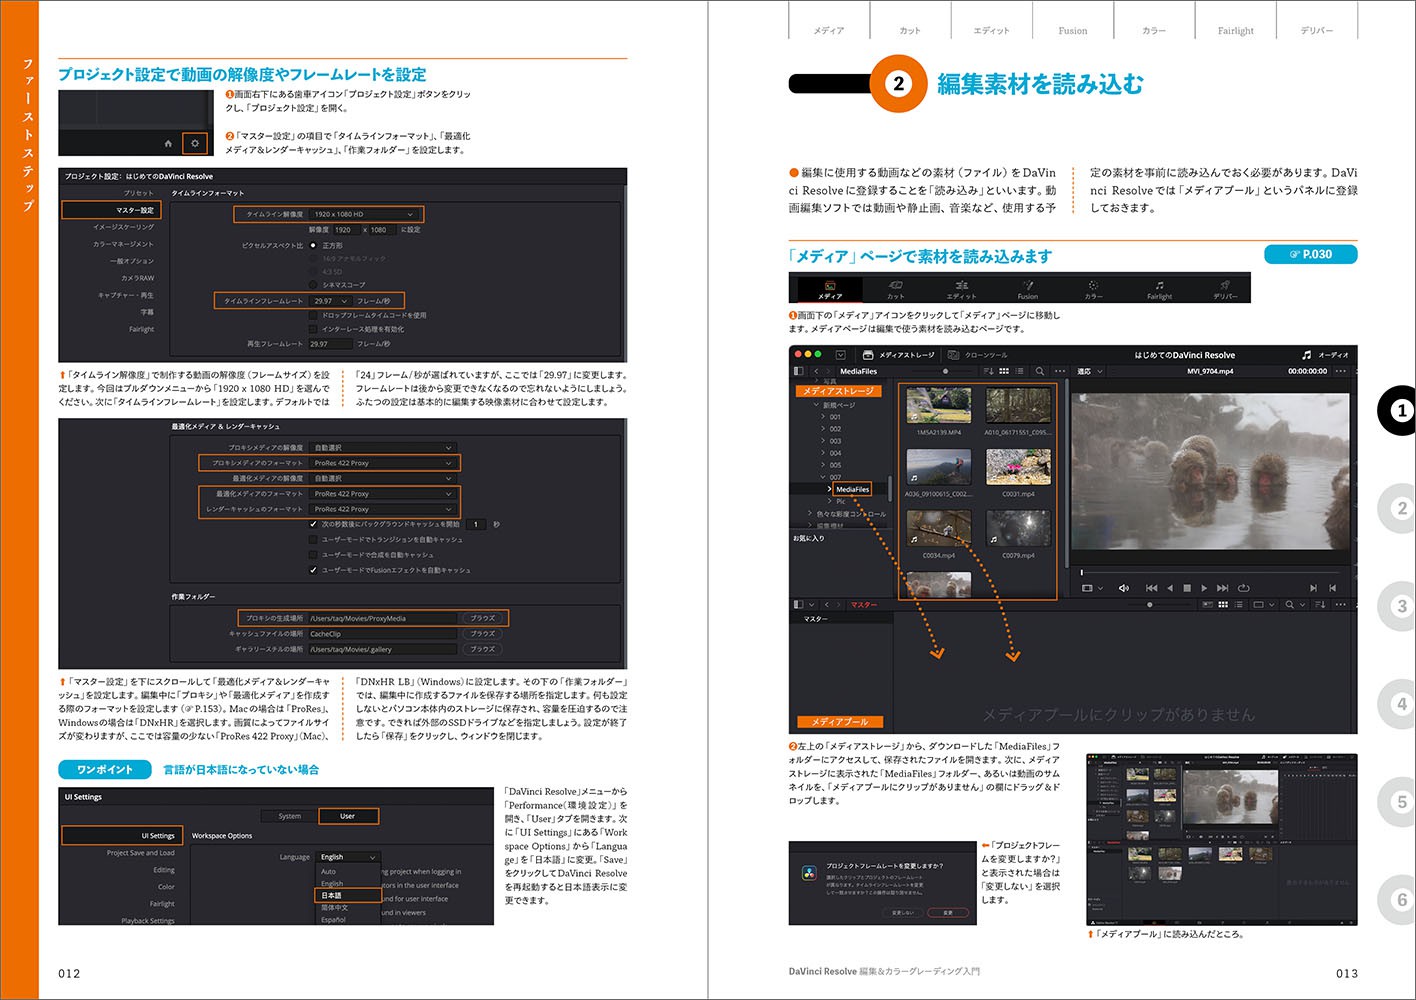Select the MediaFiles folder in the tree
The width and height of the screenshot is (1416, 1000).
[x=852, y=489]
